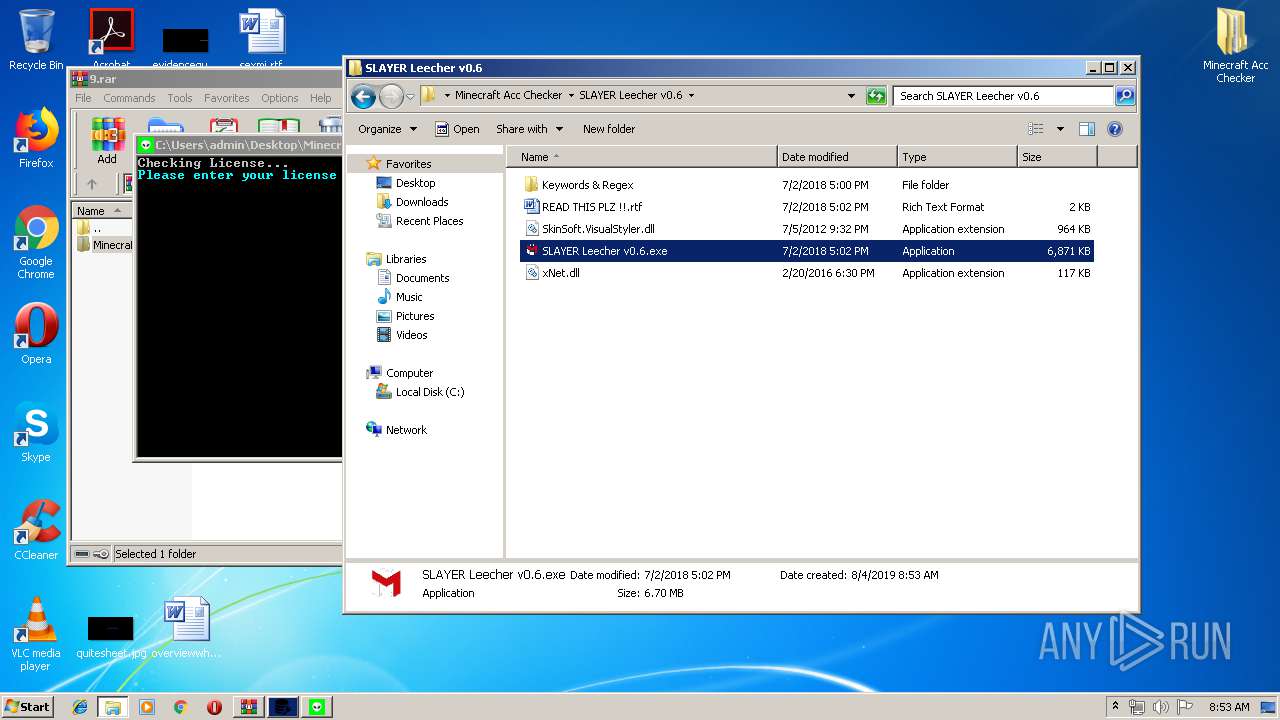Launch Skype from the desktop
The image size is (1280, 720).
click(x=36, y=433)
